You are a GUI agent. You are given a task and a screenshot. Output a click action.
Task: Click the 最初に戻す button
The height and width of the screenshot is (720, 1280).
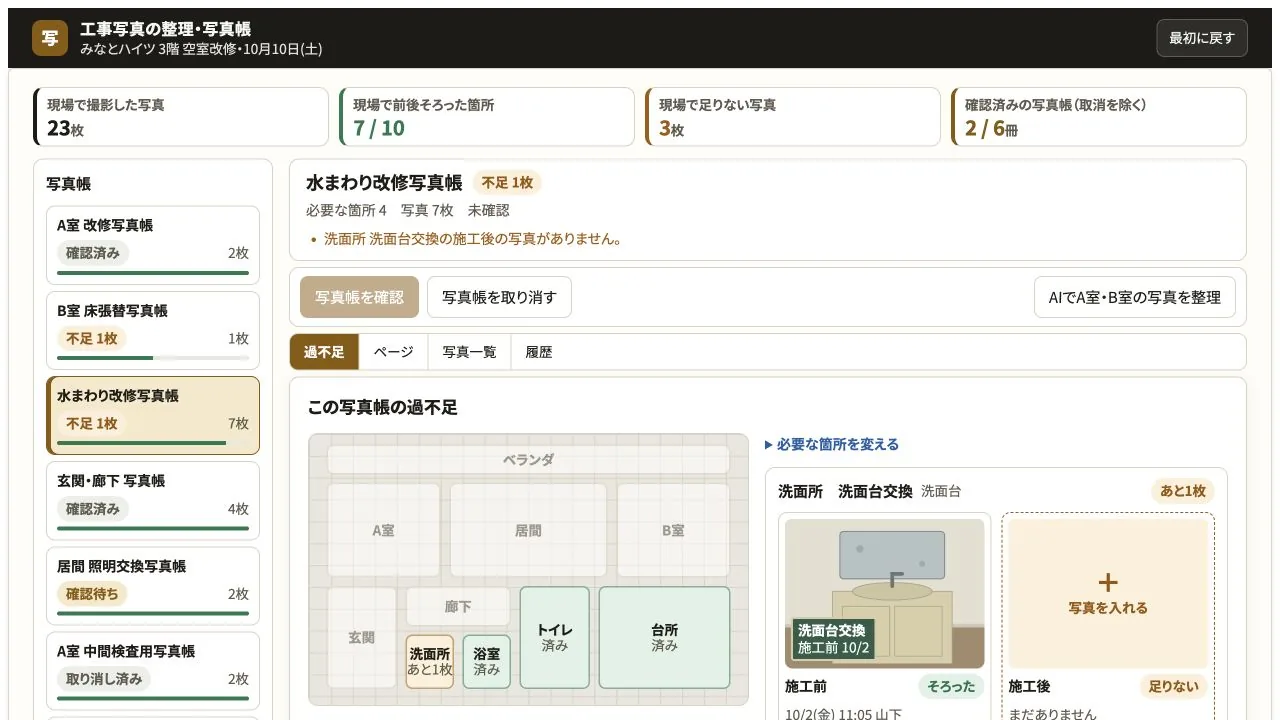coord(1201,38)
